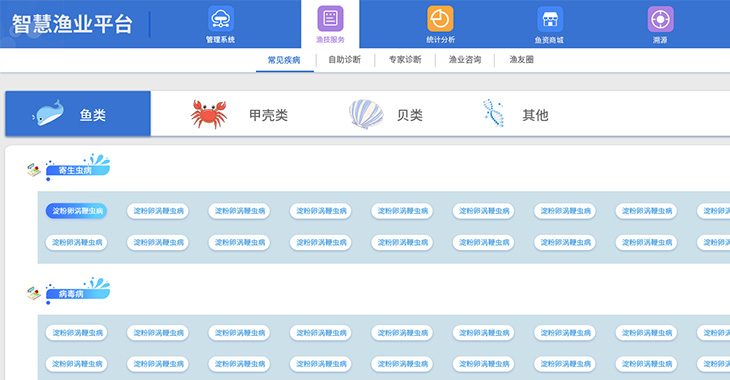
Task: Click the scallop shell icon for 贝类
Action: pos(366,114)
